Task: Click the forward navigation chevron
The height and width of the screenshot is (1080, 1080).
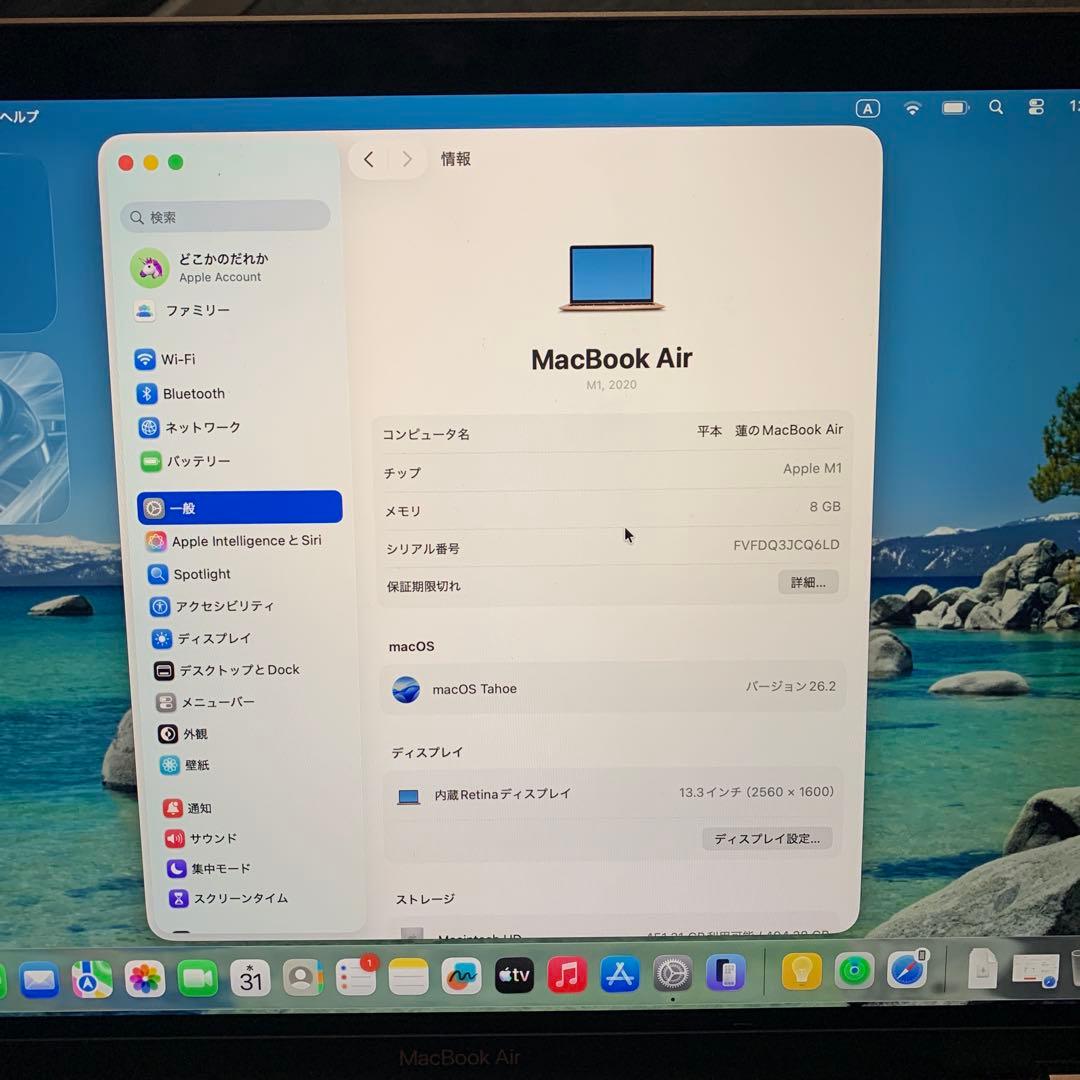Action: point(407,159)
